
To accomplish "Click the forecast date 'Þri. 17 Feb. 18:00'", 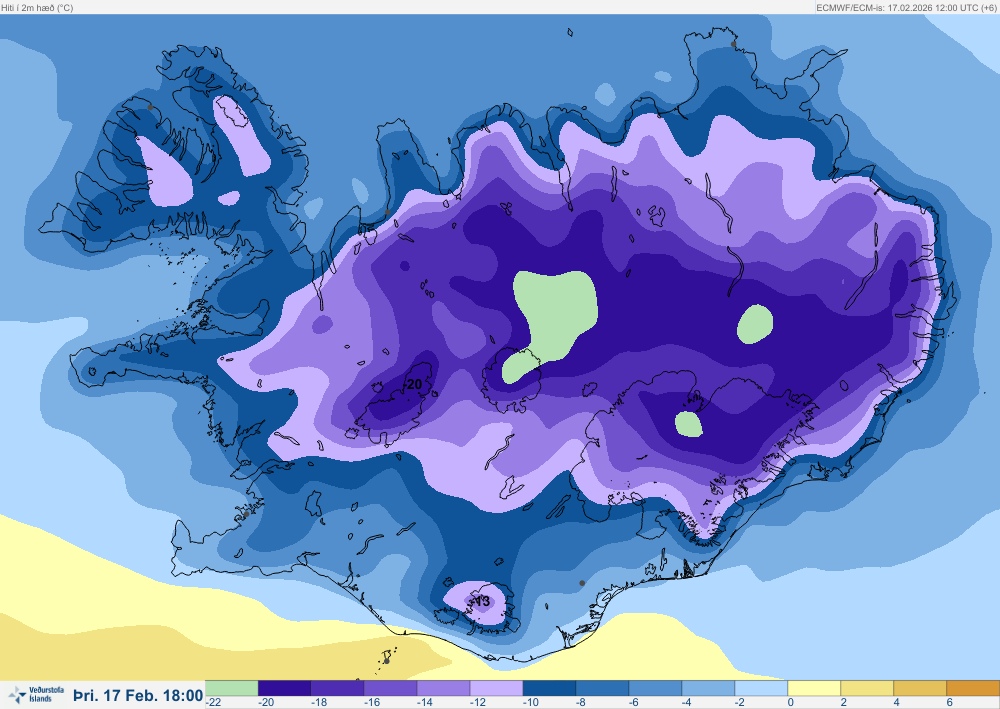I will pos(138,695).
